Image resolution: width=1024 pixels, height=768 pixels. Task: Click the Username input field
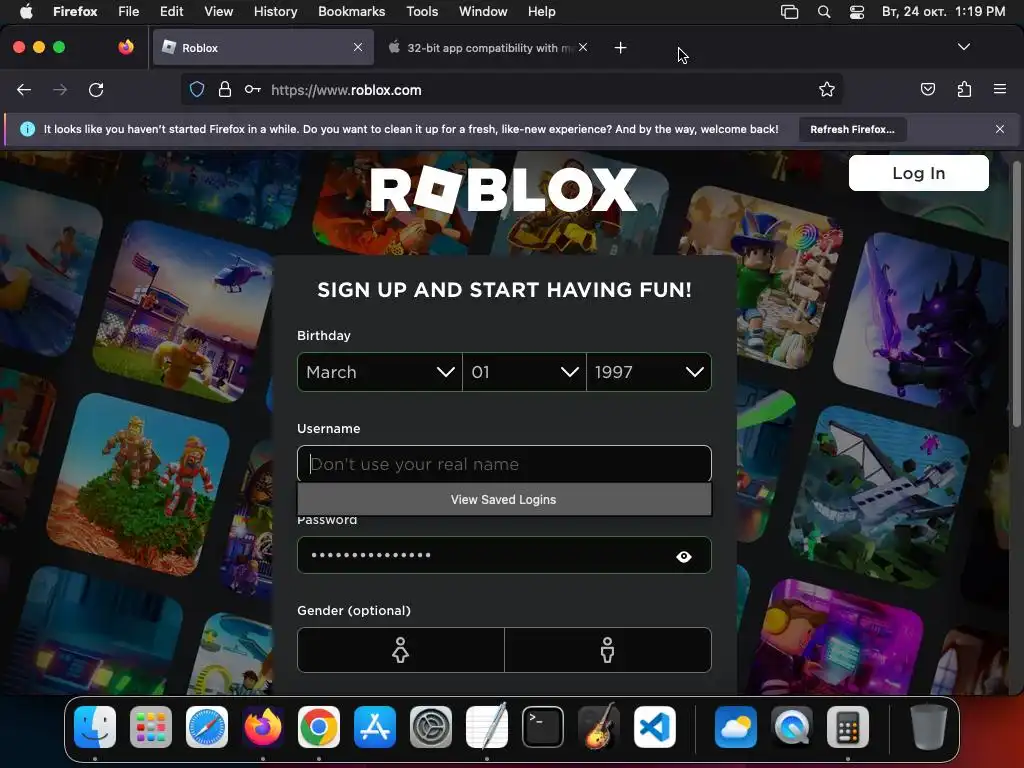[x=504, y=464]
